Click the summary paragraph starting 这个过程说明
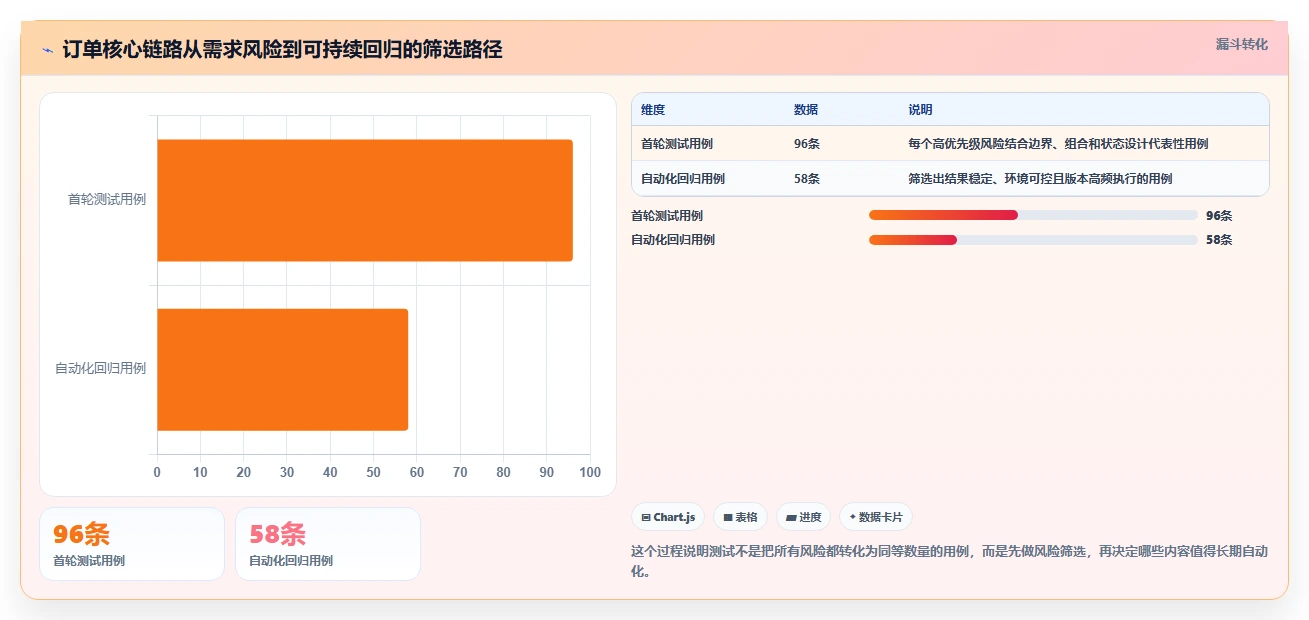The image size is (1309, 620). 950,561
